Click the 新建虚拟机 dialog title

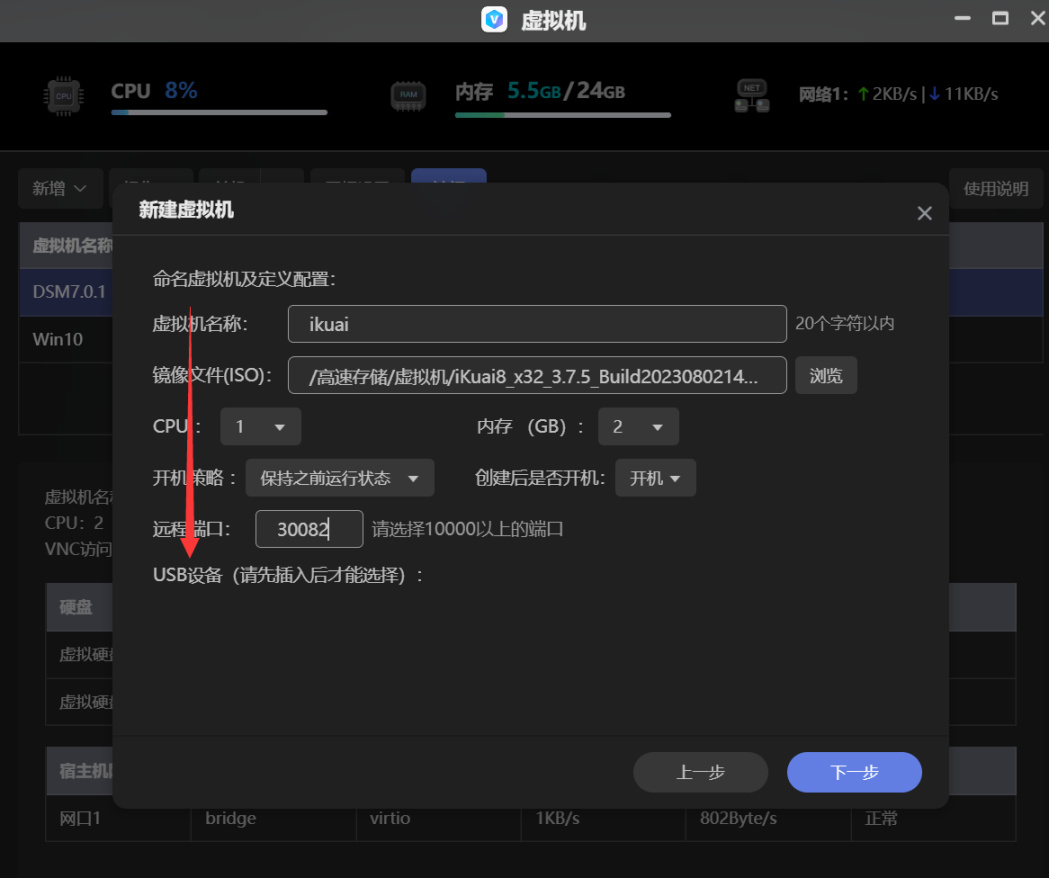click(x=186, y=209)
